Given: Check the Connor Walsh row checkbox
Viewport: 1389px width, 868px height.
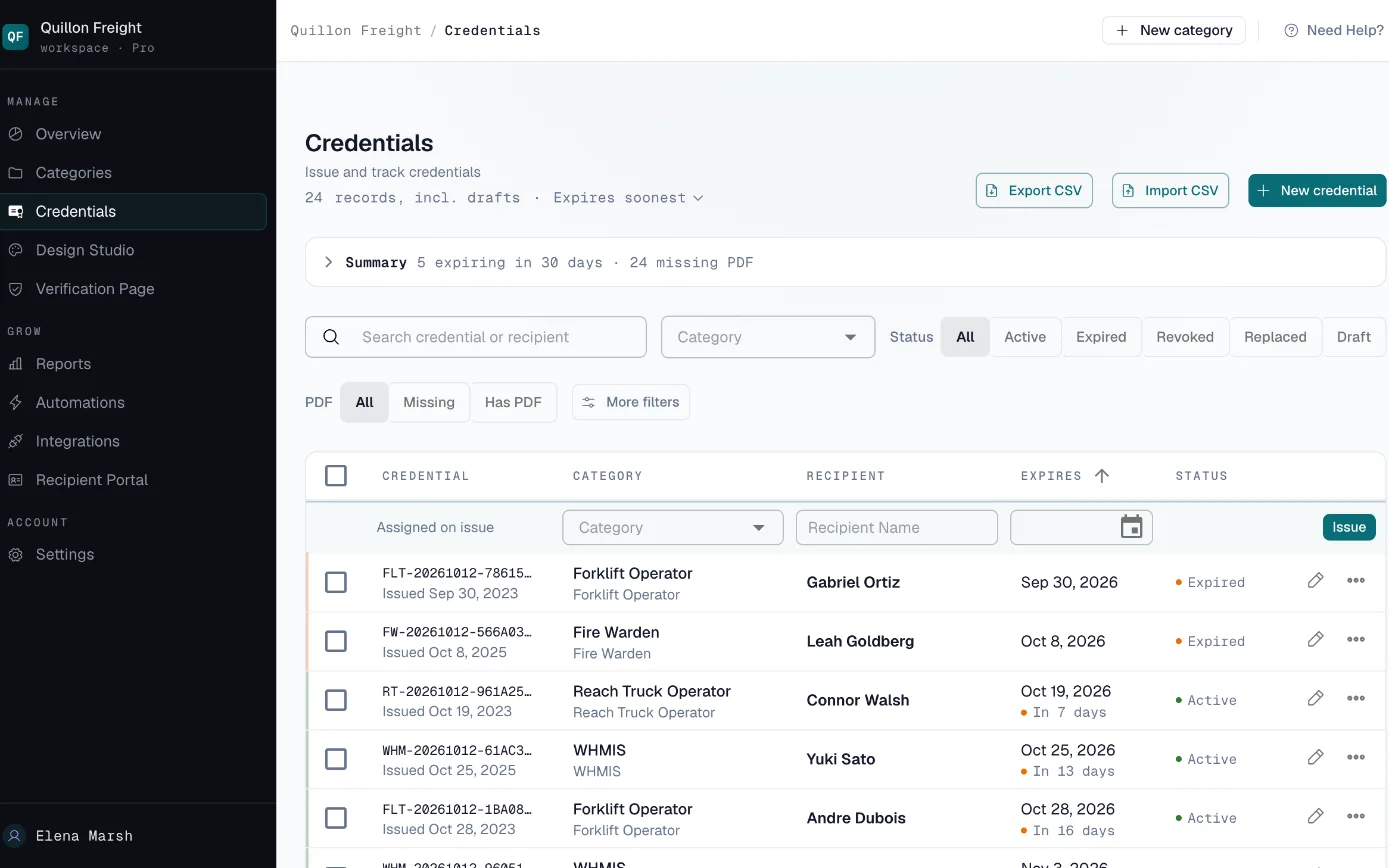Looking at the screenshot, I should tap(336, 700).
